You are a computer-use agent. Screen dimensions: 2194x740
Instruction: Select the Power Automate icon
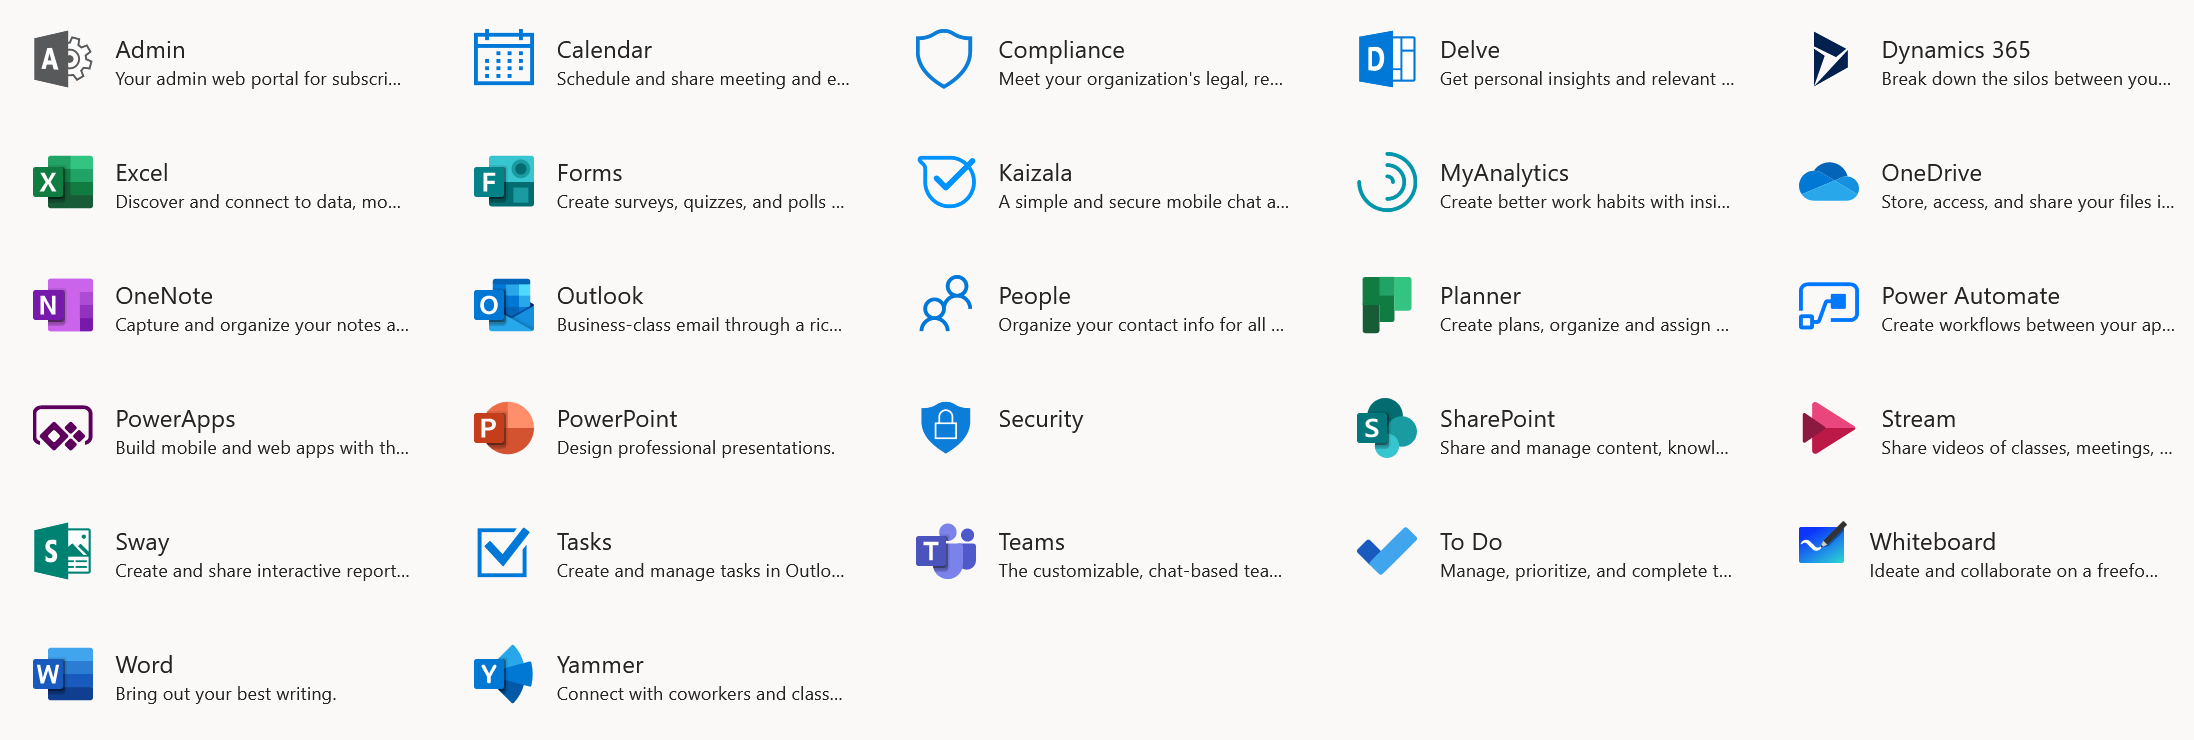[x=1829, y=305]
